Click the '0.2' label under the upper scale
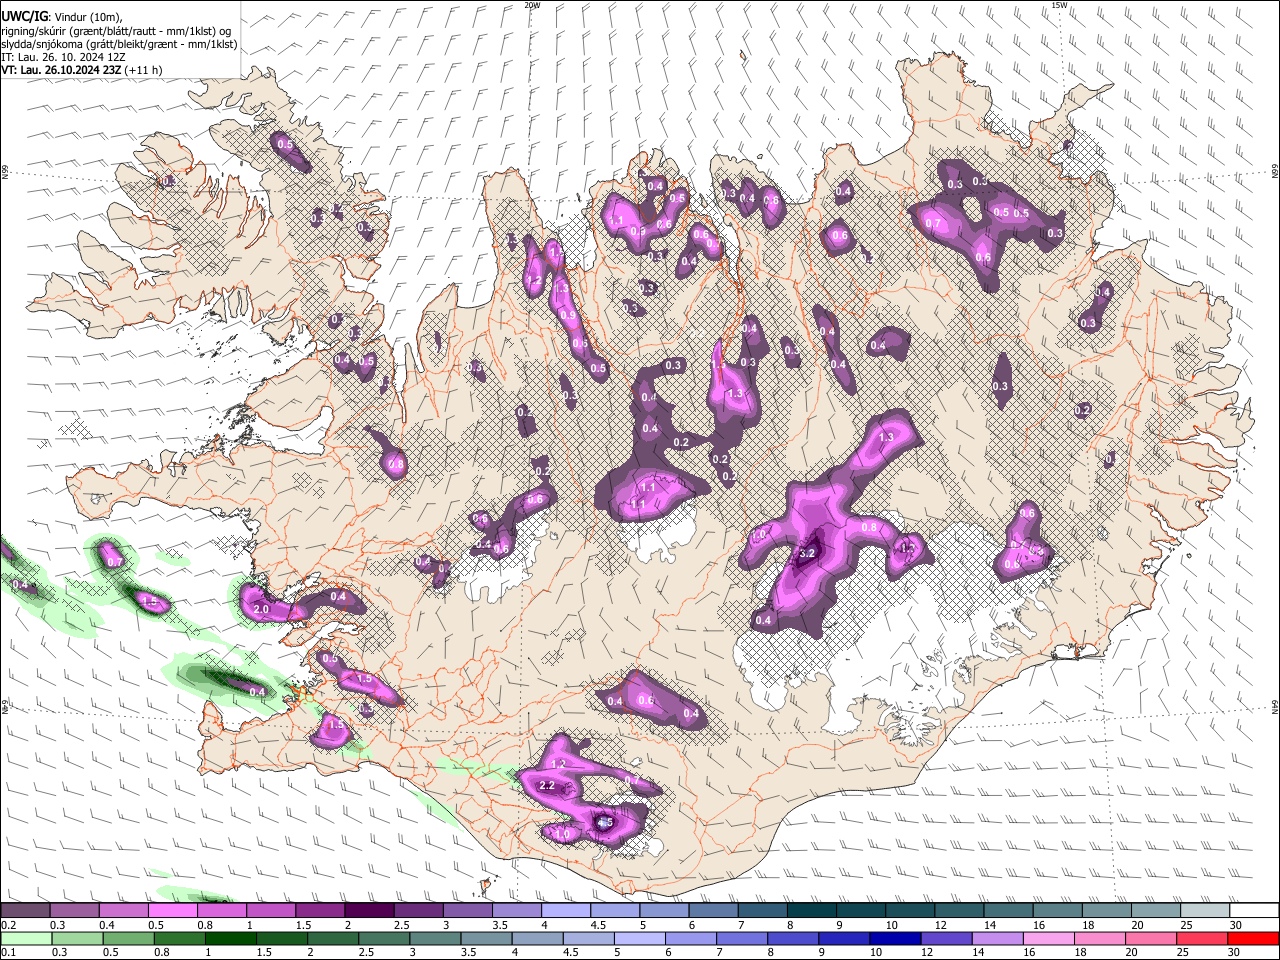Screen dimensions: 1280x960 [x=8, y=925]
